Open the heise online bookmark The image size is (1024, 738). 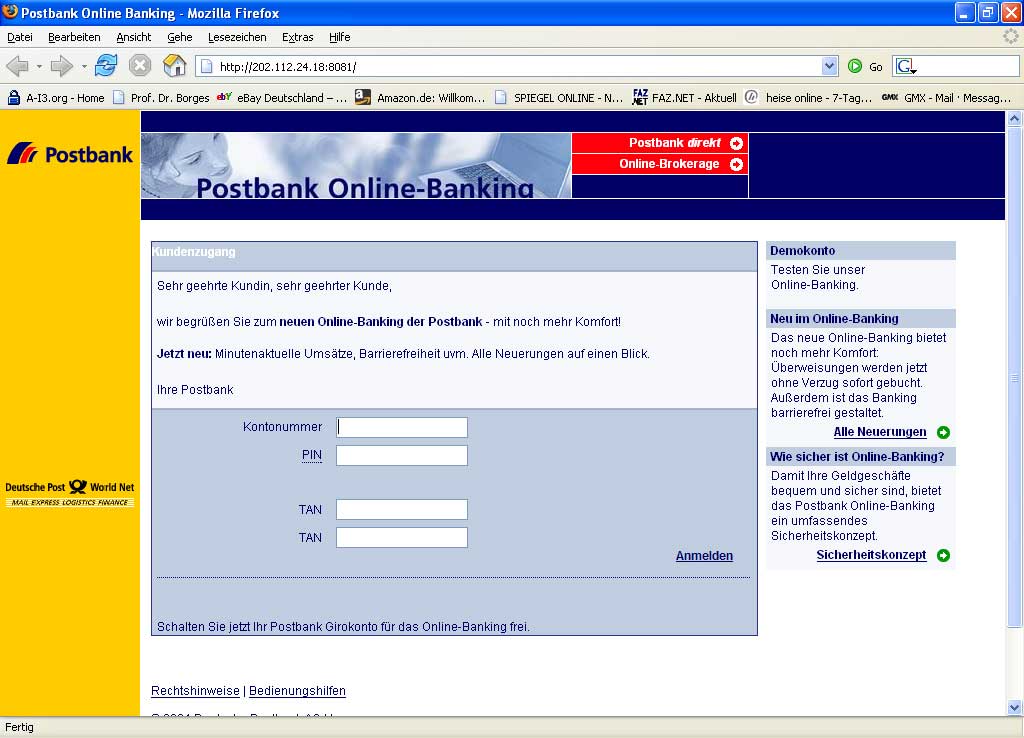(808, 98)
